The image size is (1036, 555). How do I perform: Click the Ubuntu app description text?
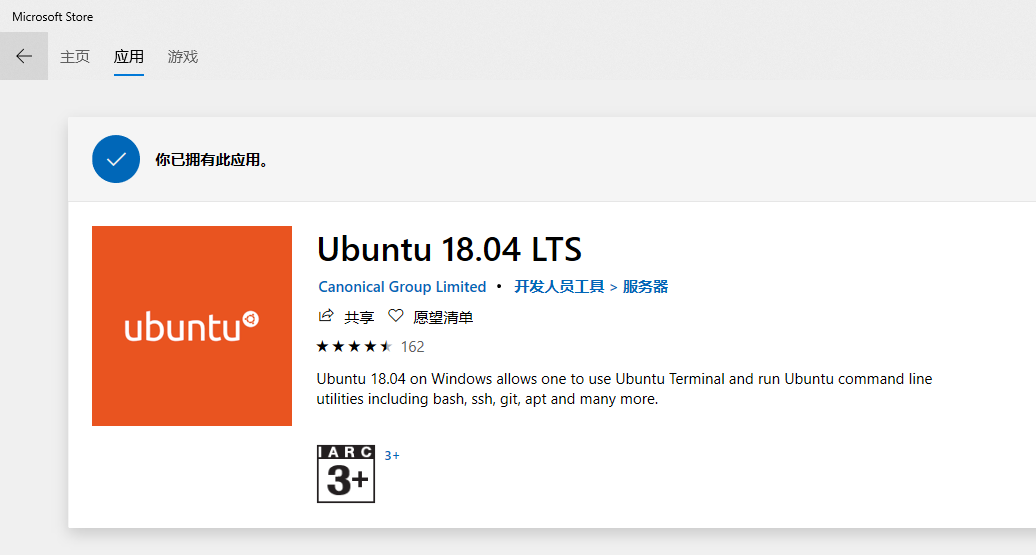point(624,389)
